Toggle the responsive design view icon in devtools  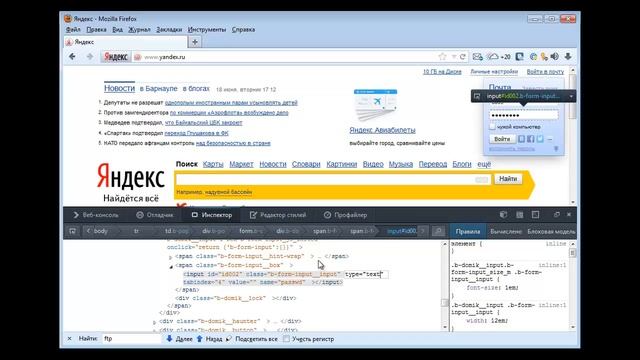[x=535, y=214]
